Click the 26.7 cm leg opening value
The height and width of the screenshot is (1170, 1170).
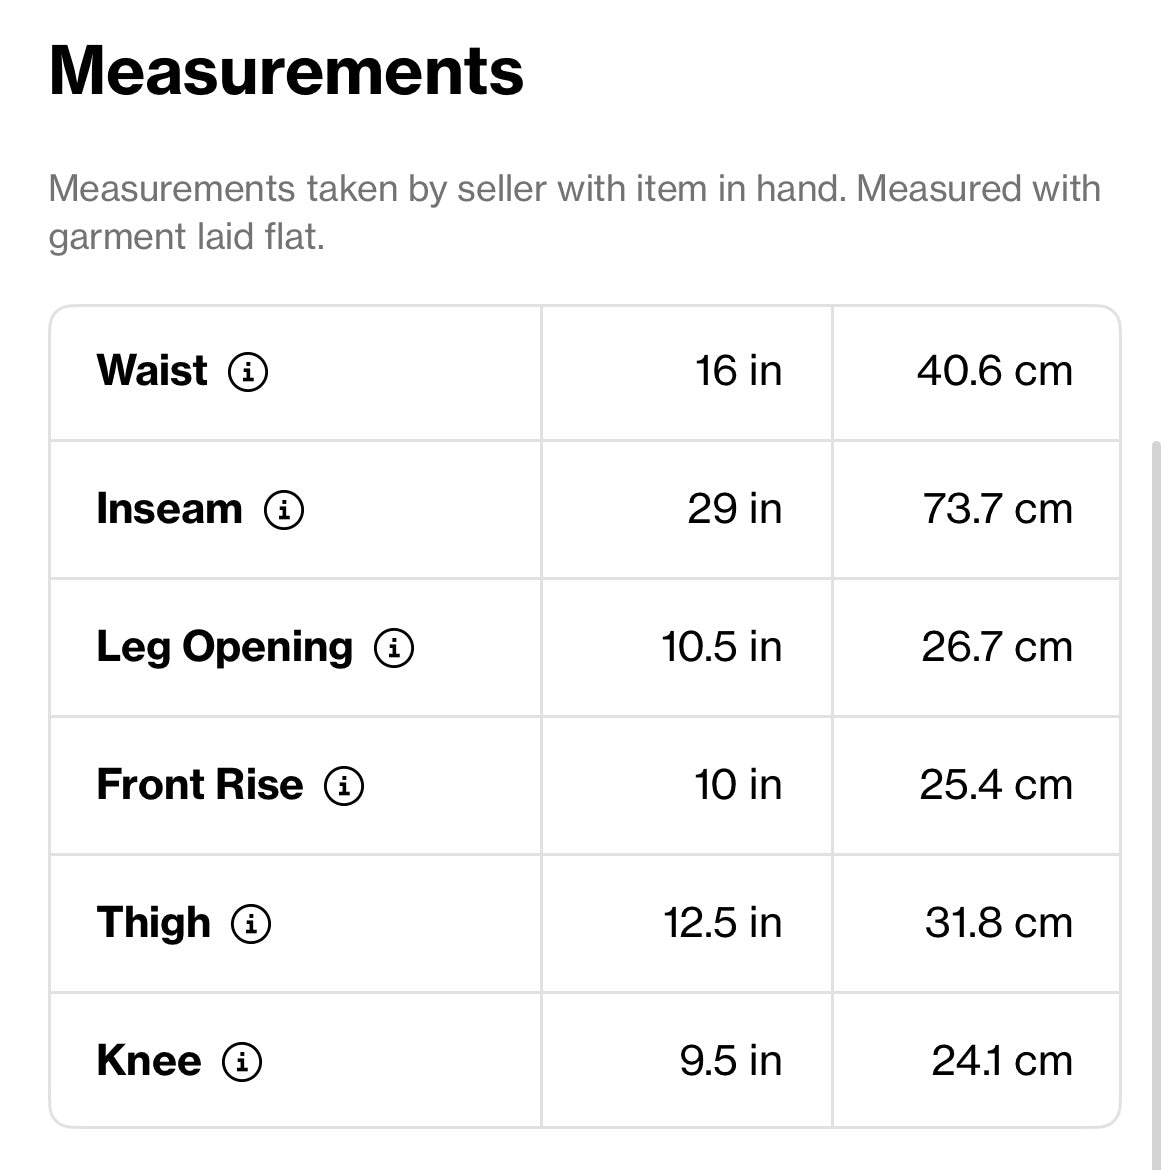pos(996,647)
